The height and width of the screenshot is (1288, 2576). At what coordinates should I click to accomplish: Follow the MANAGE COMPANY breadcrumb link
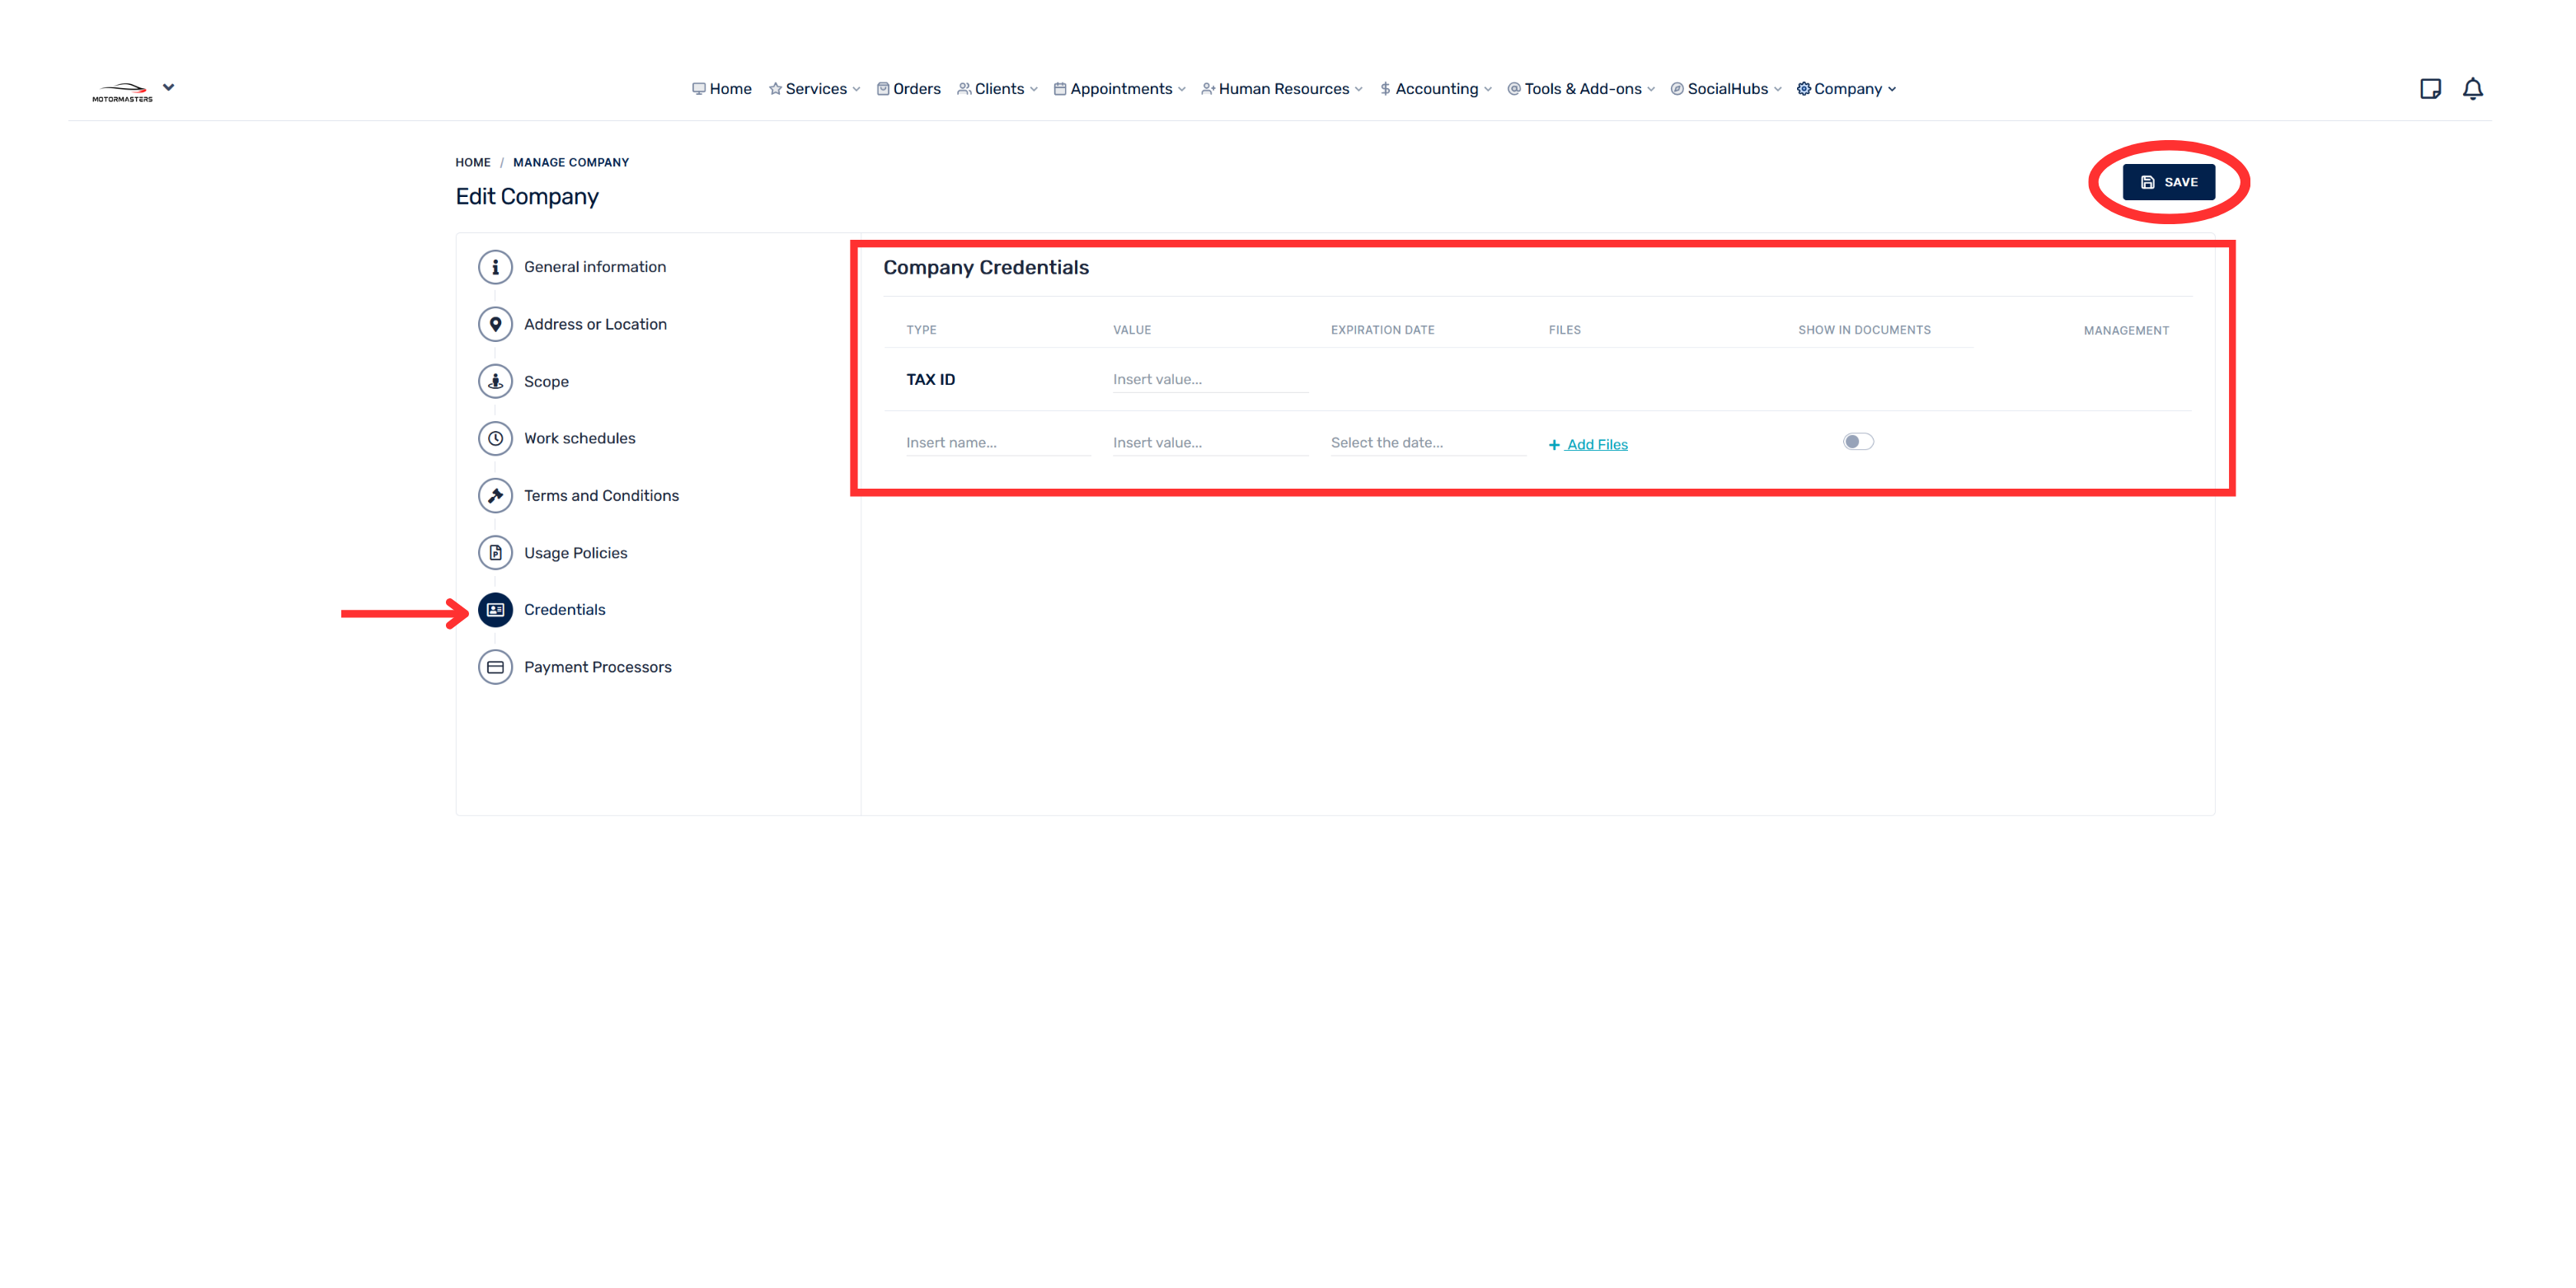coord(571,162)
